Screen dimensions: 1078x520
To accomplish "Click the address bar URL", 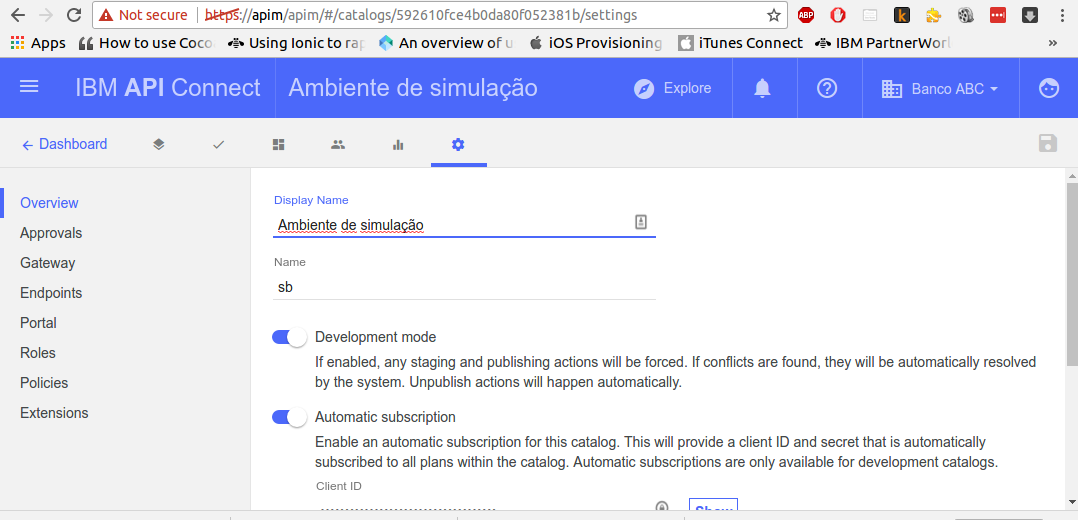I will coord(421,15).
